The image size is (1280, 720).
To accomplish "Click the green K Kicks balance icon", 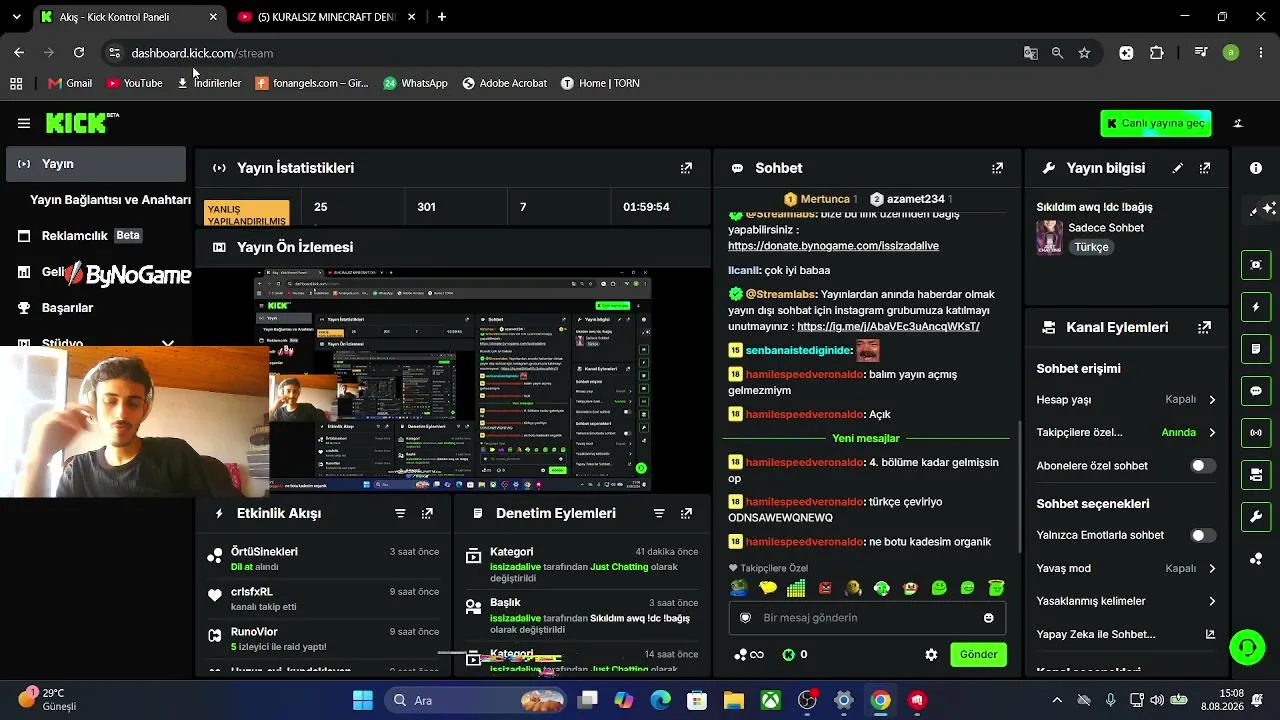I will [x=788, y=655].
